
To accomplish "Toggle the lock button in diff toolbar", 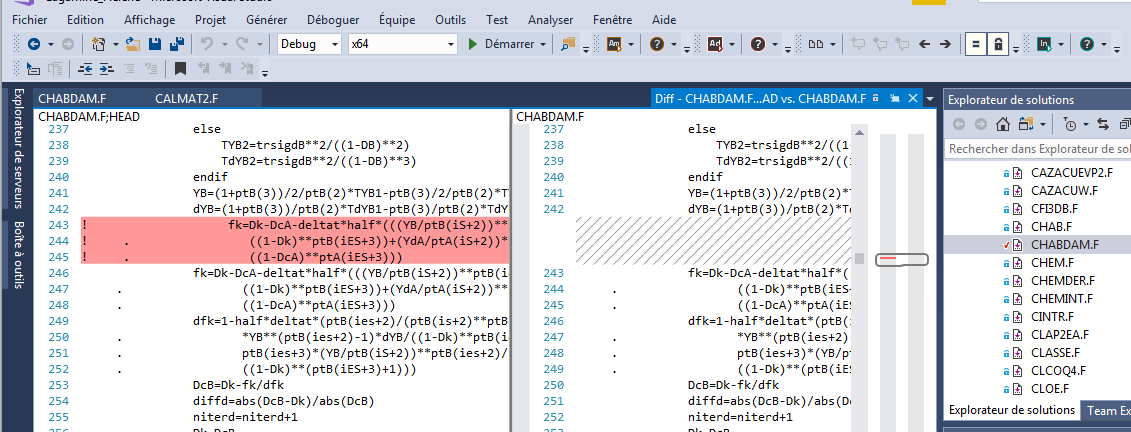I will pos(998,44).
